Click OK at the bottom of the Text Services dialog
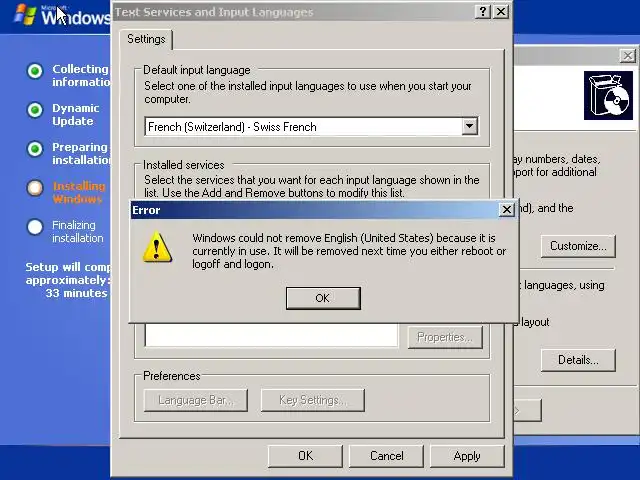The width and height of the screenshot is (640, 480). (x=305, y=456)
